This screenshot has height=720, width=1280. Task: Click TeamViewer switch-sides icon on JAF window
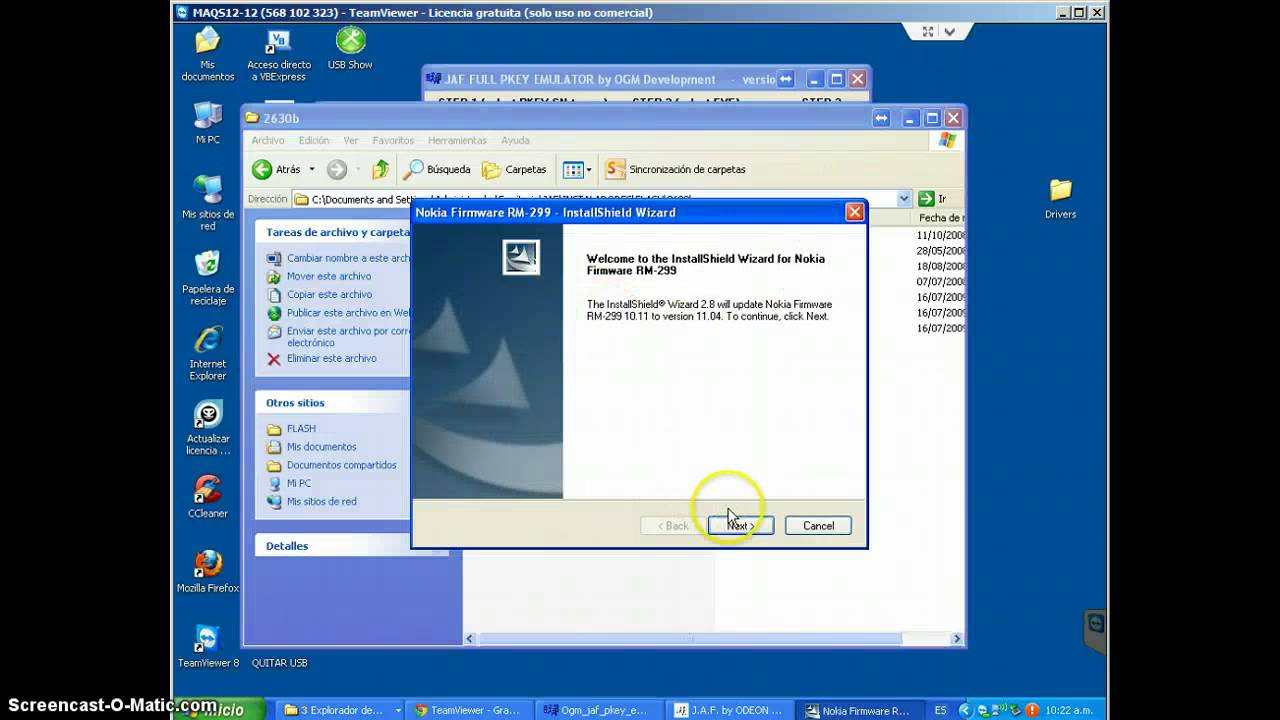coord(786,79)
